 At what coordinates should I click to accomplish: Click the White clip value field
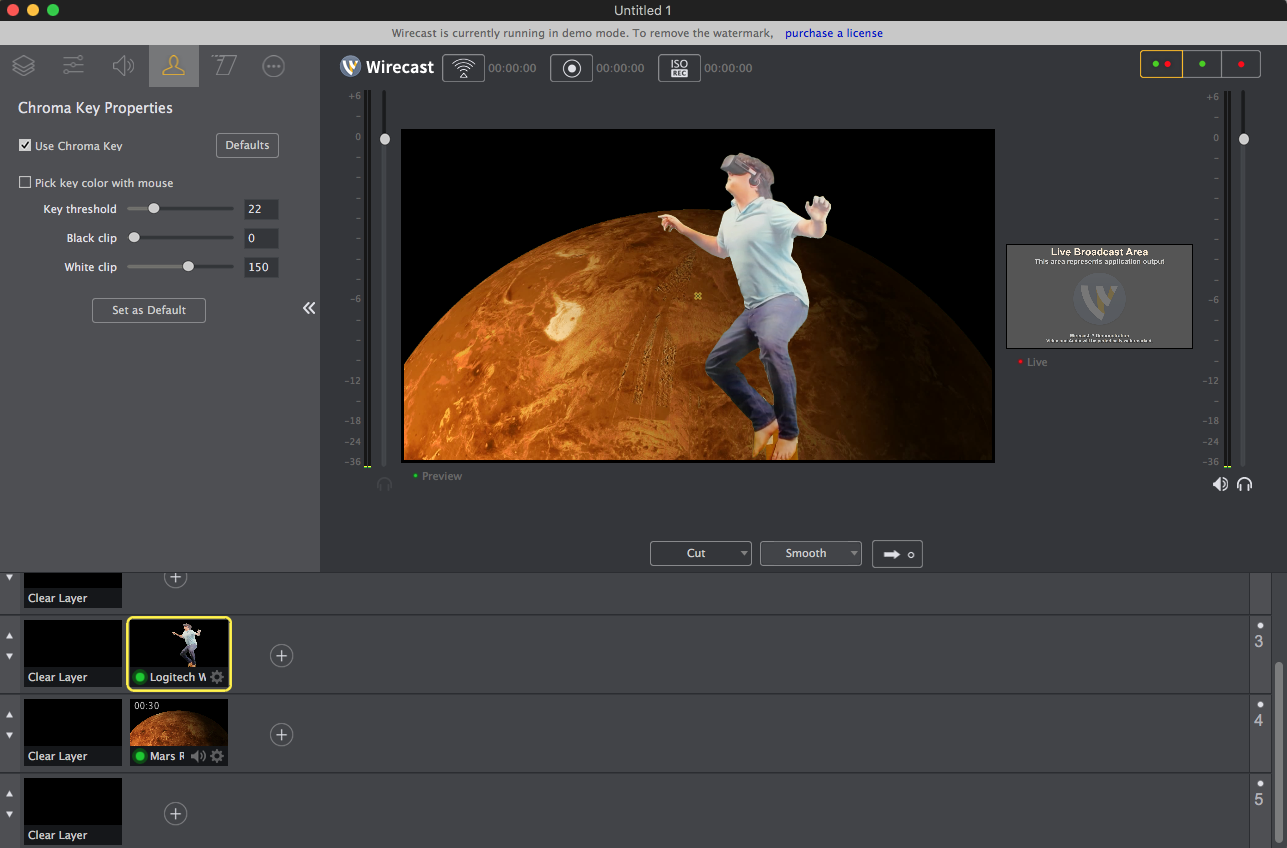point(261,267)
